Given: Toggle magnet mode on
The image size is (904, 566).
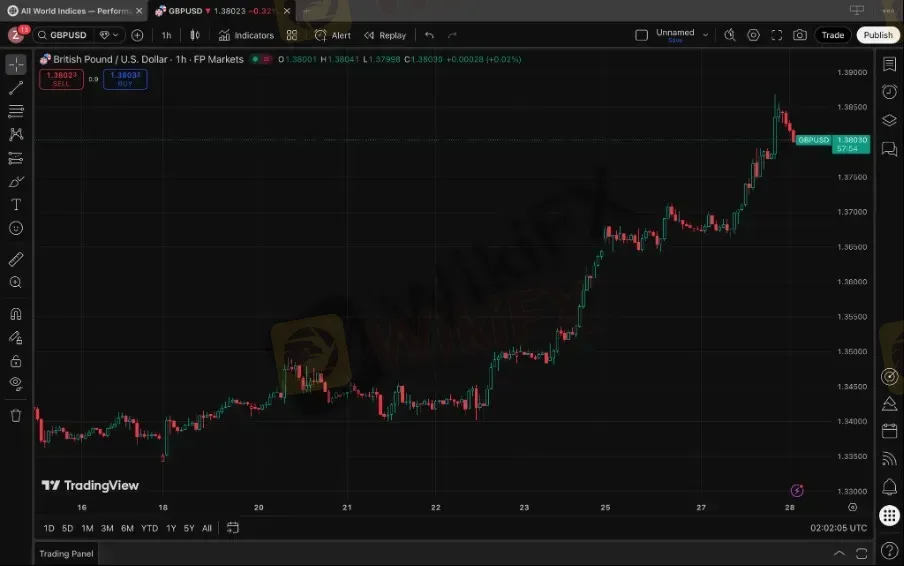Looking at the screenshot, I should coord(16,314).
